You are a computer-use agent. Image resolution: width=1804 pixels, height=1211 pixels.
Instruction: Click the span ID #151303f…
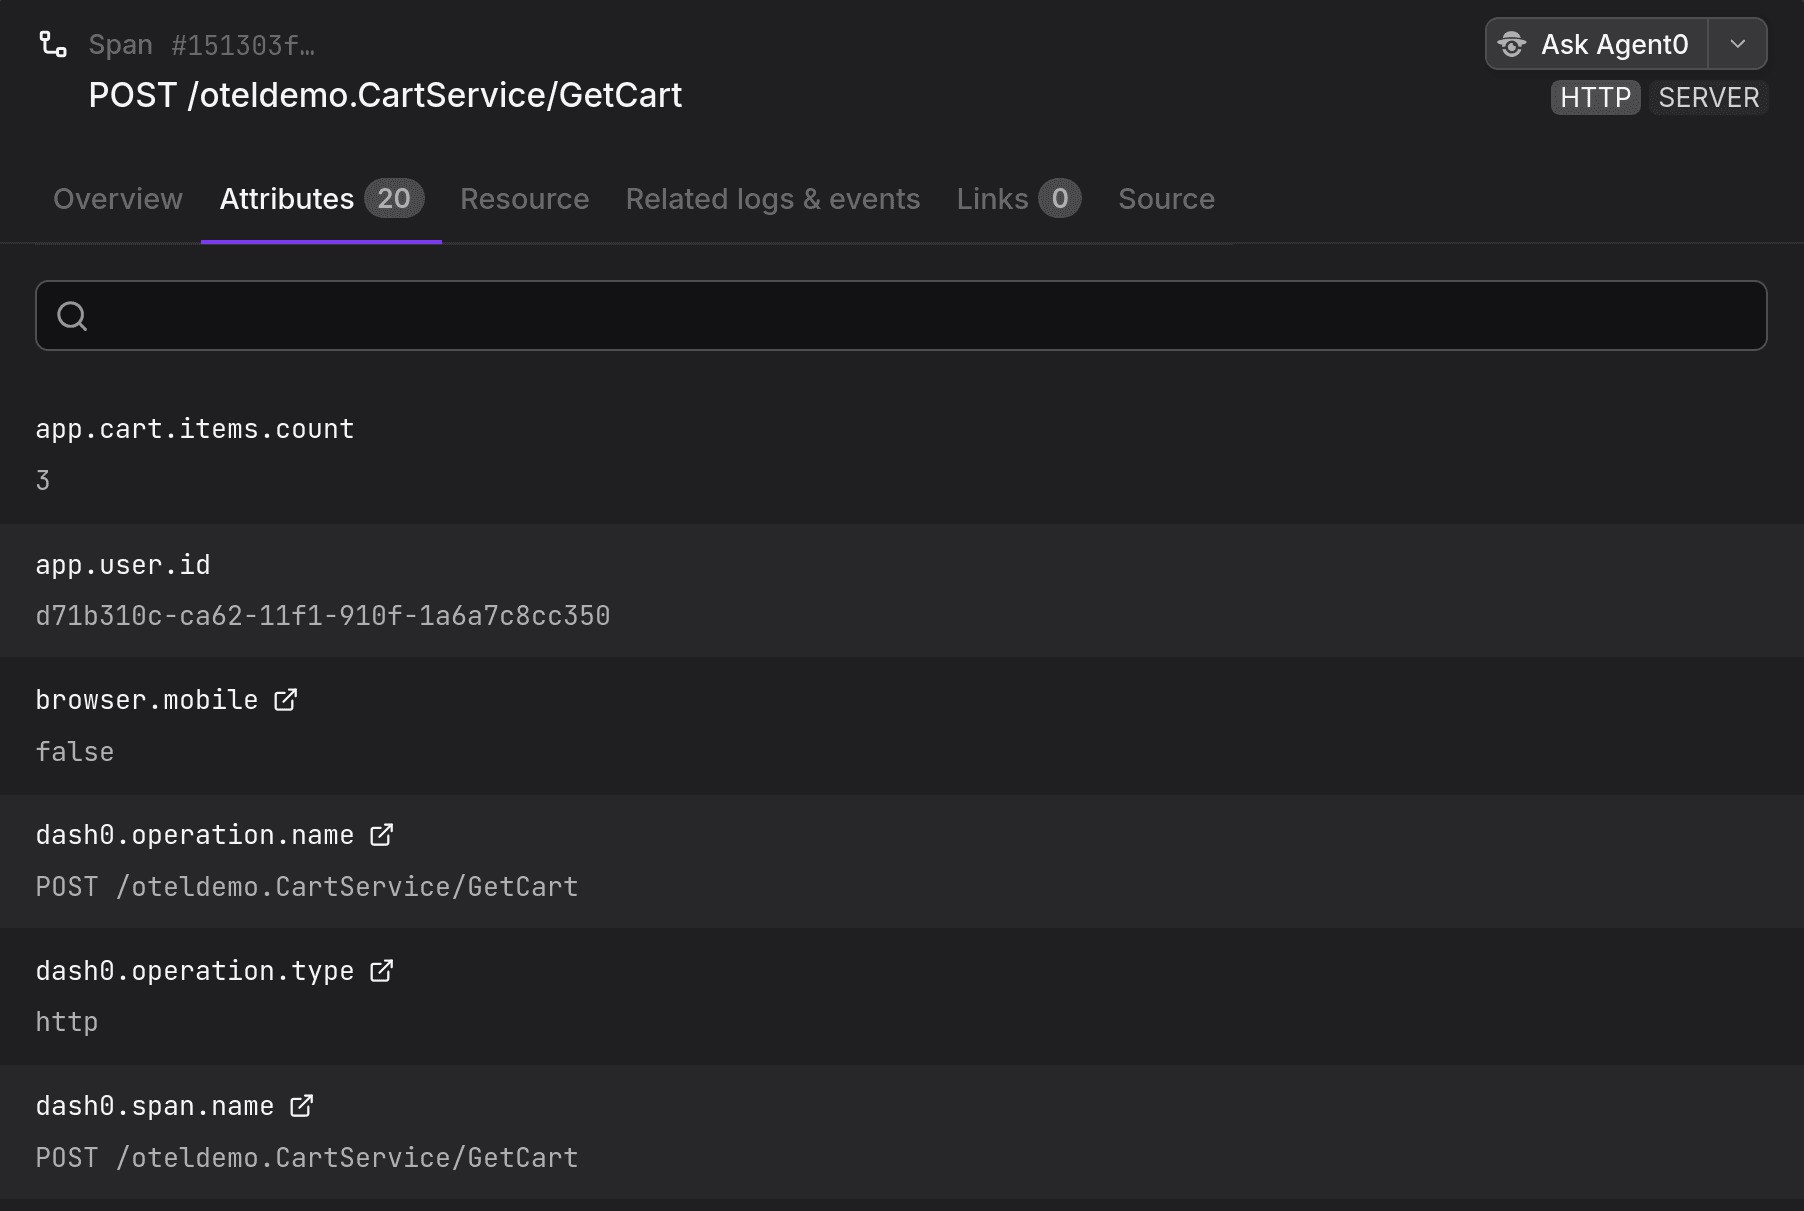tap(243, 45)
